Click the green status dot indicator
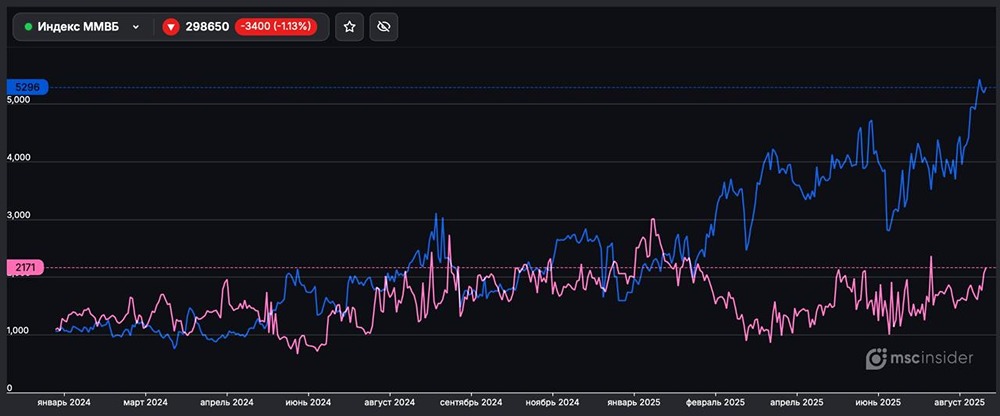 pos(28,27)
